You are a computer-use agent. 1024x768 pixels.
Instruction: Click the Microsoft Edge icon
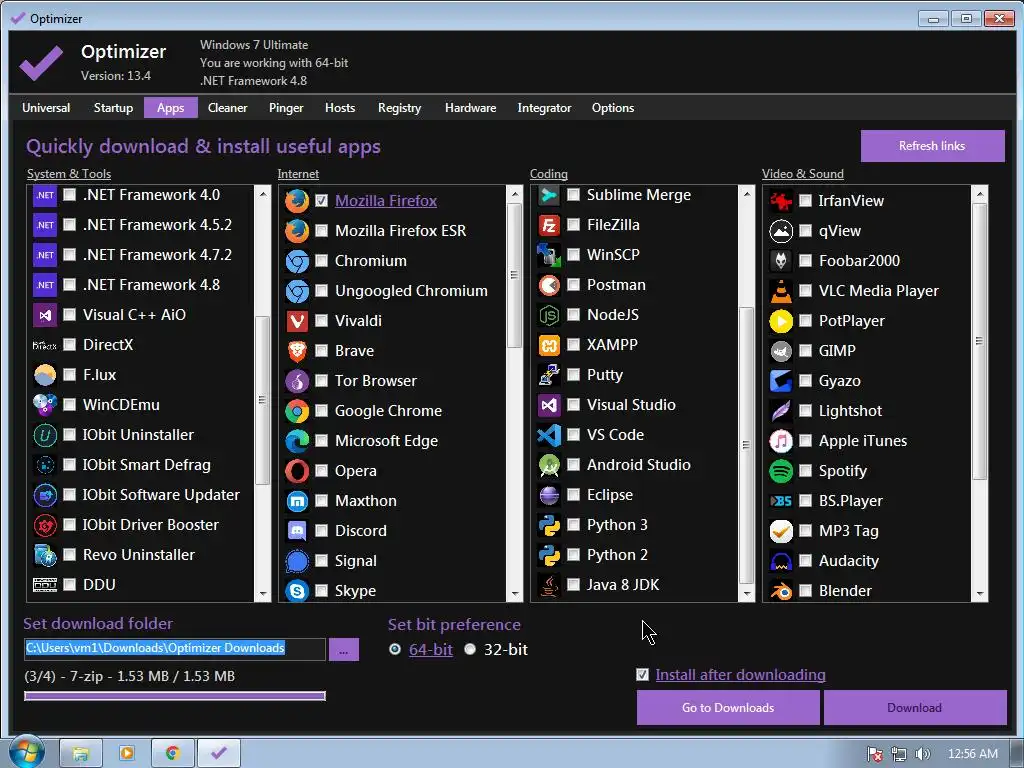(x=297, y=441)
